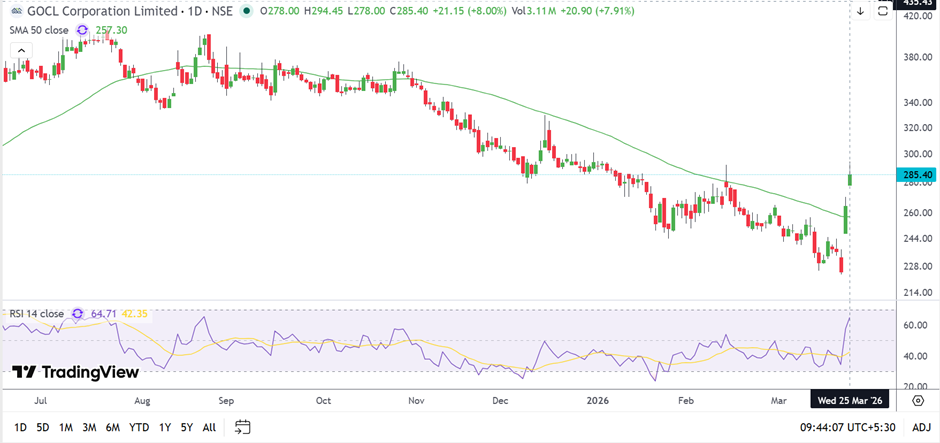The height and width of the screenshot is (443, 940).
Task: Select the 1D time range
Action: click(x=20, y=427)
